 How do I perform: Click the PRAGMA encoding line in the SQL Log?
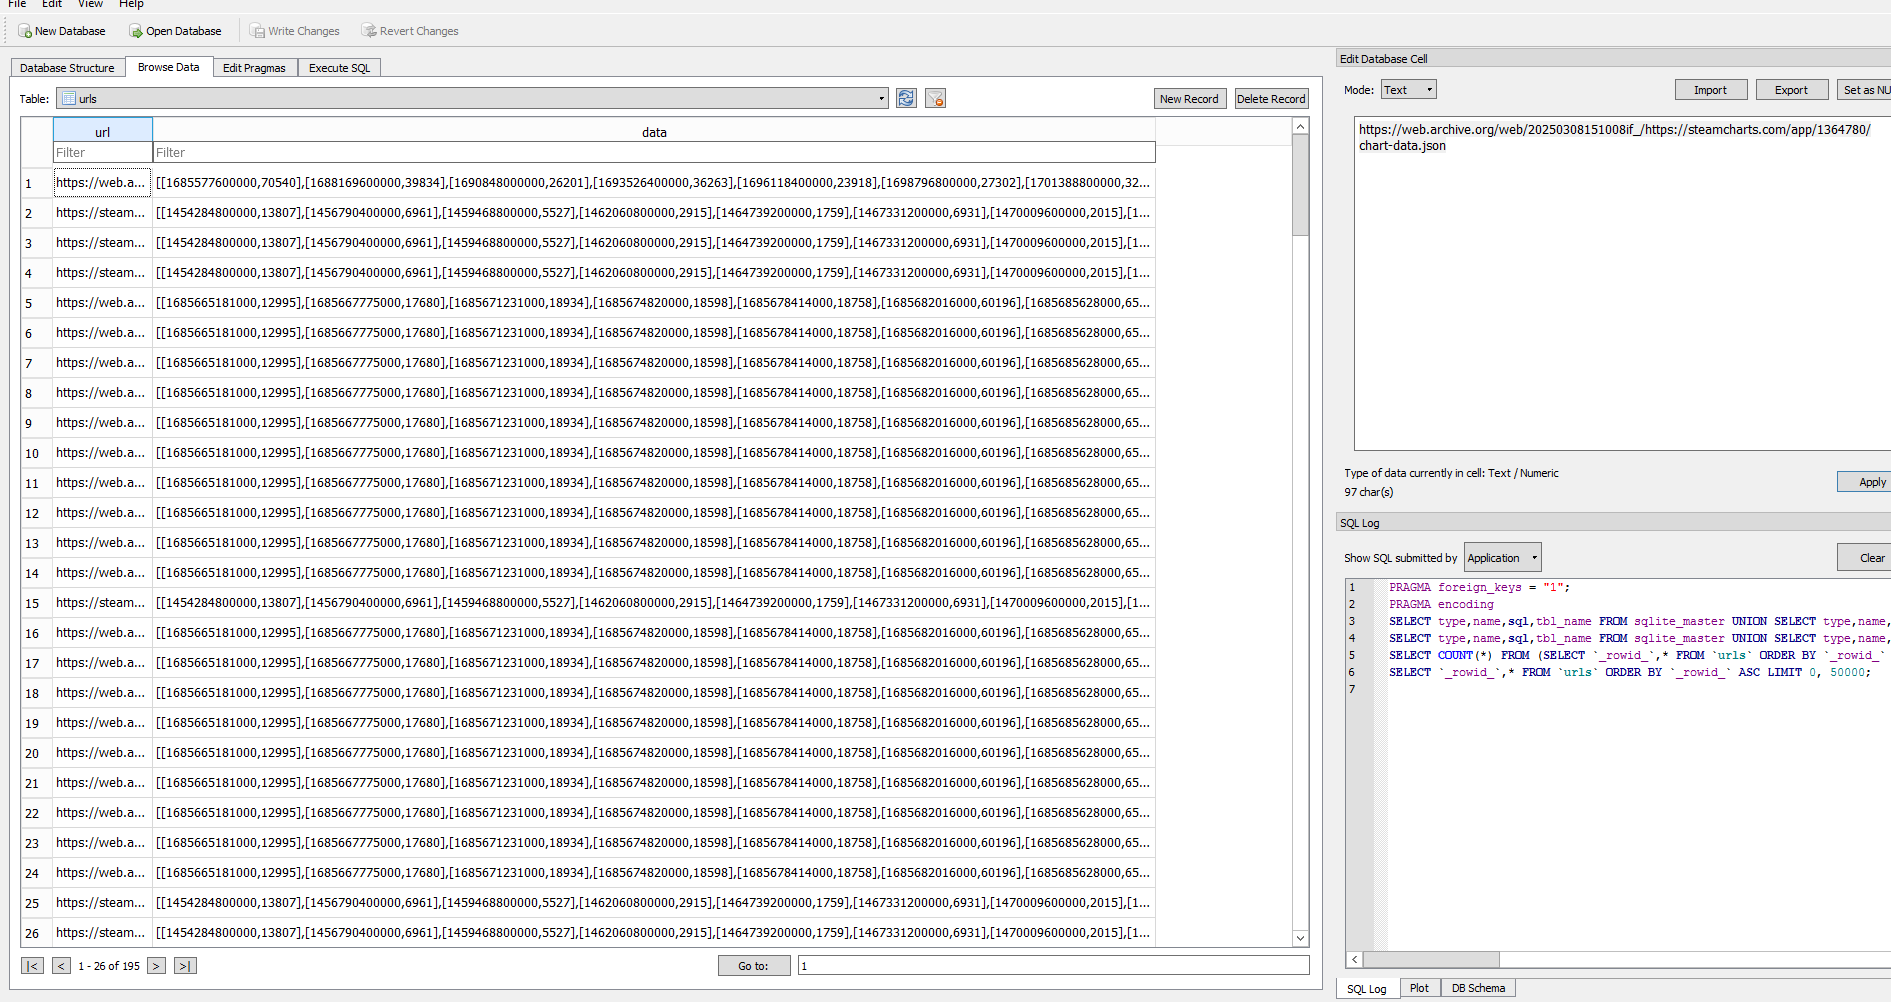click(x=1441, y=604)
